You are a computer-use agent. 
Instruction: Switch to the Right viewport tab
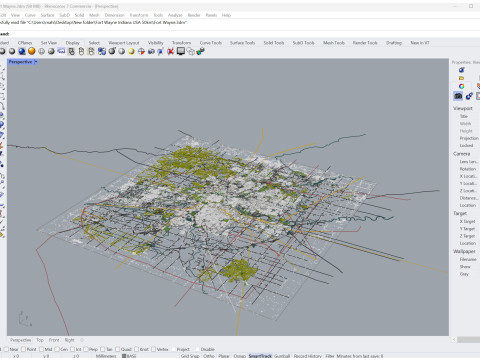[x=69, y=340]
